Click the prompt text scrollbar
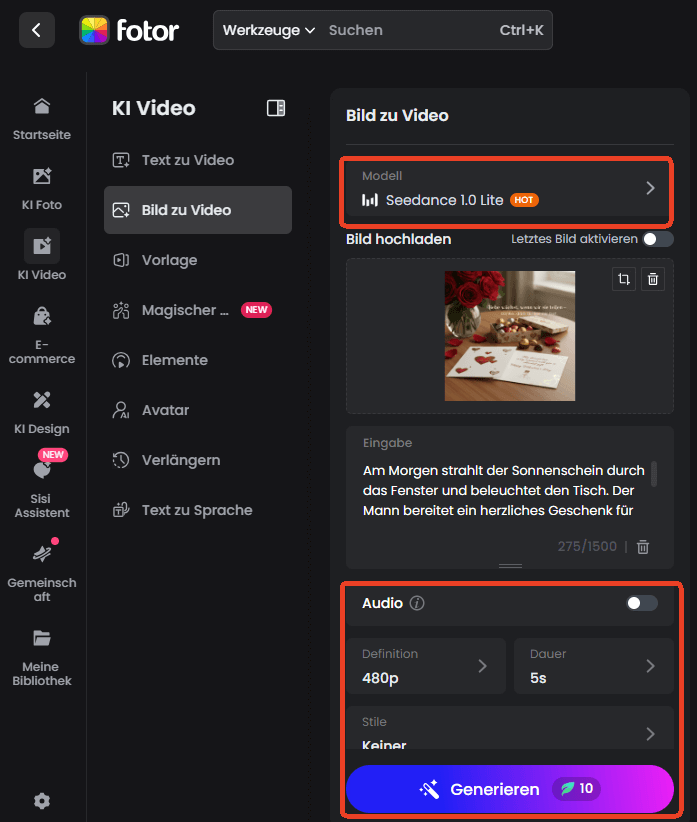The image size is (697, 822). pyautogui.click(x=654, y=473)
